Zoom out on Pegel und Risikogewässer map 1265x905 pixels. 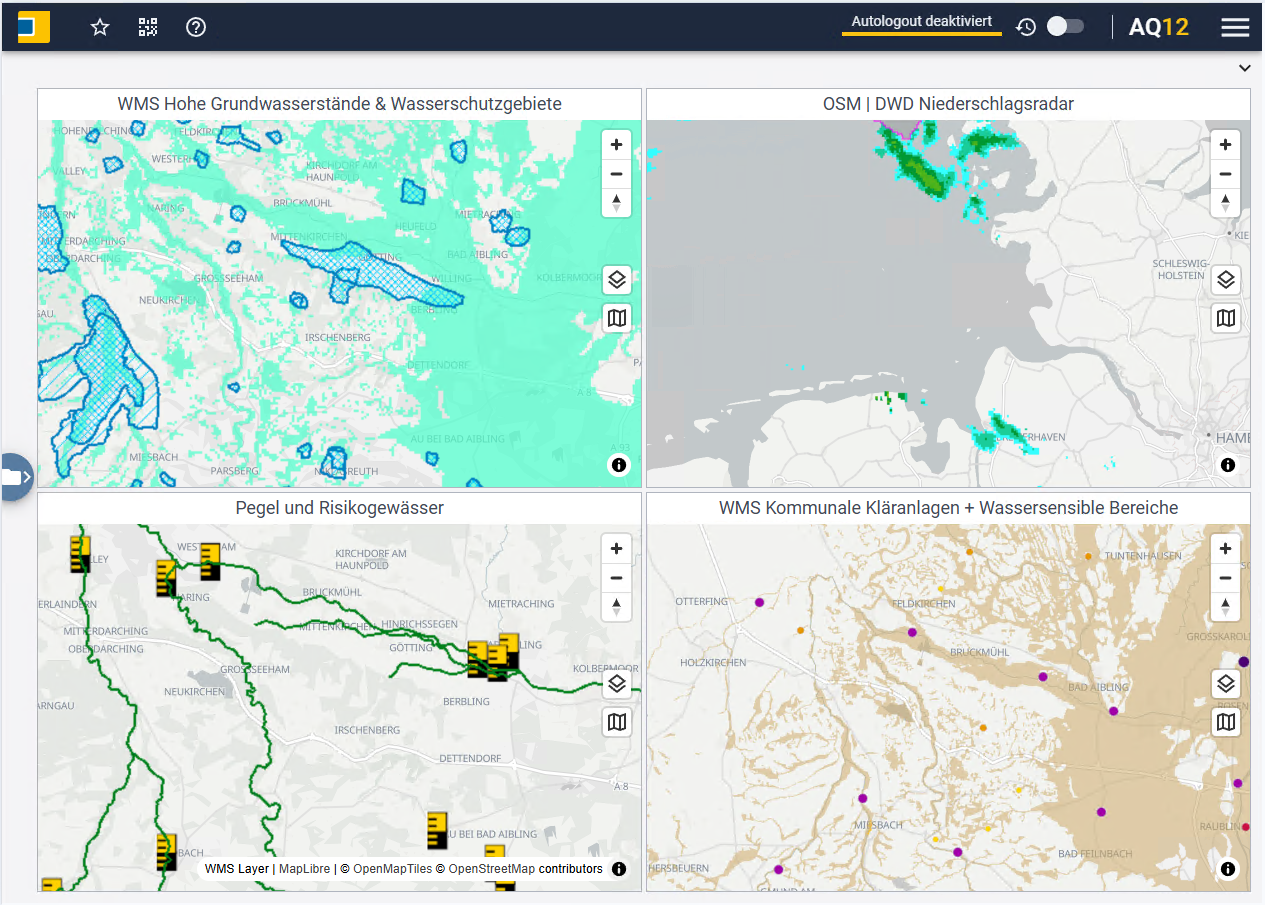[617, 578]
